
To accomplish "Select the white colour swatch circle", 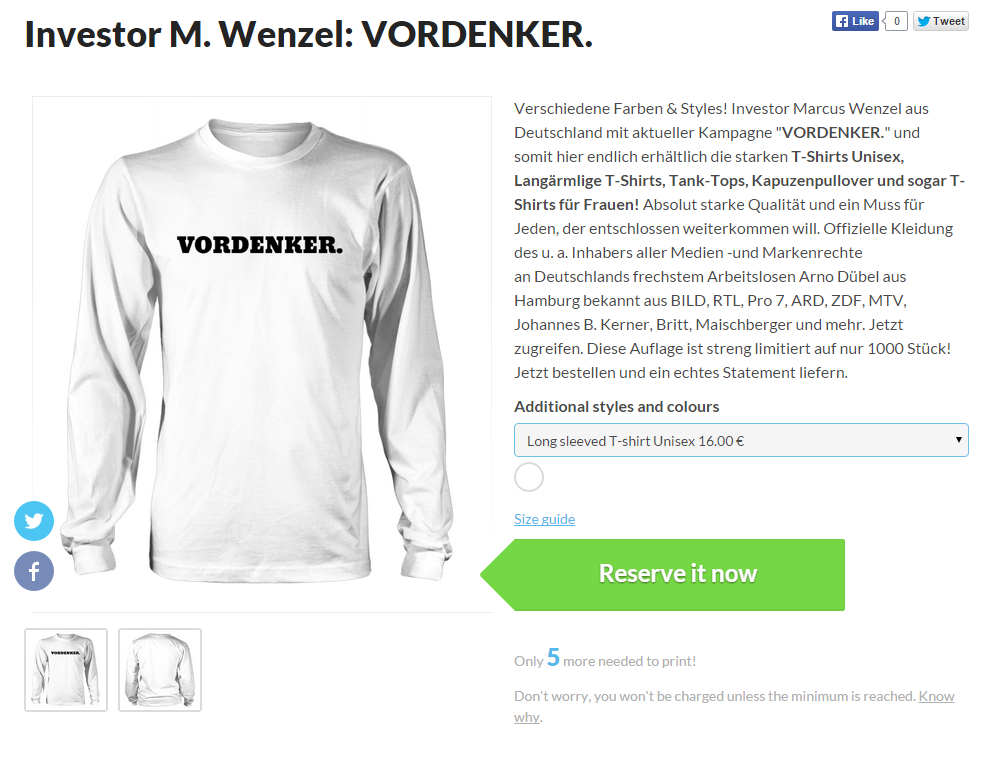I will [x=529, y=477].
